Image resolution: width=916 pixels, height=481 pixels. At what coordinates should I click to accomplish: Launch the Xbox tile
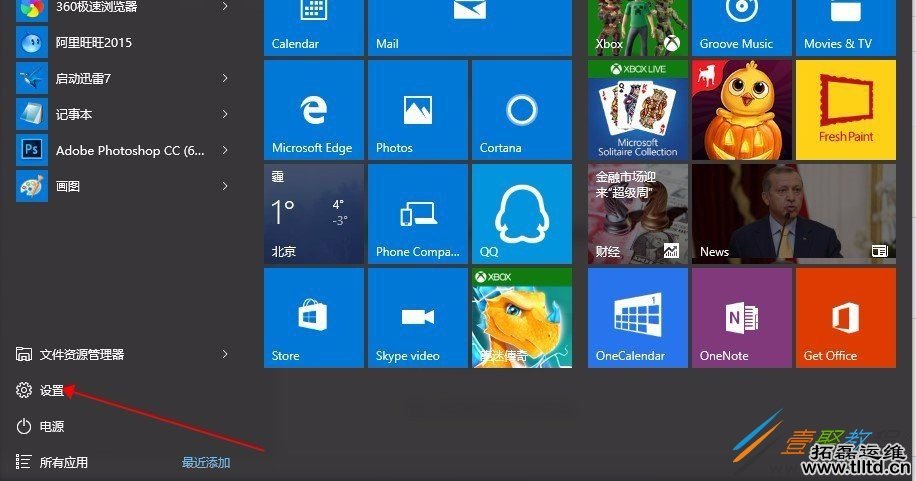(x=637, y=28)
